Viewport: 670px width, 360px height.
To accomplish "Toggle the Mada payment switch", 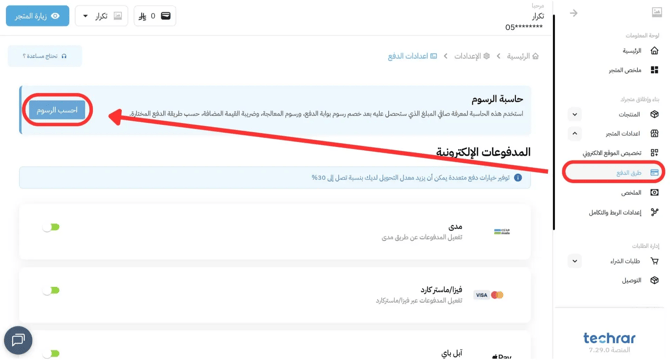I will pyautogui.click(x=51, y=227).
